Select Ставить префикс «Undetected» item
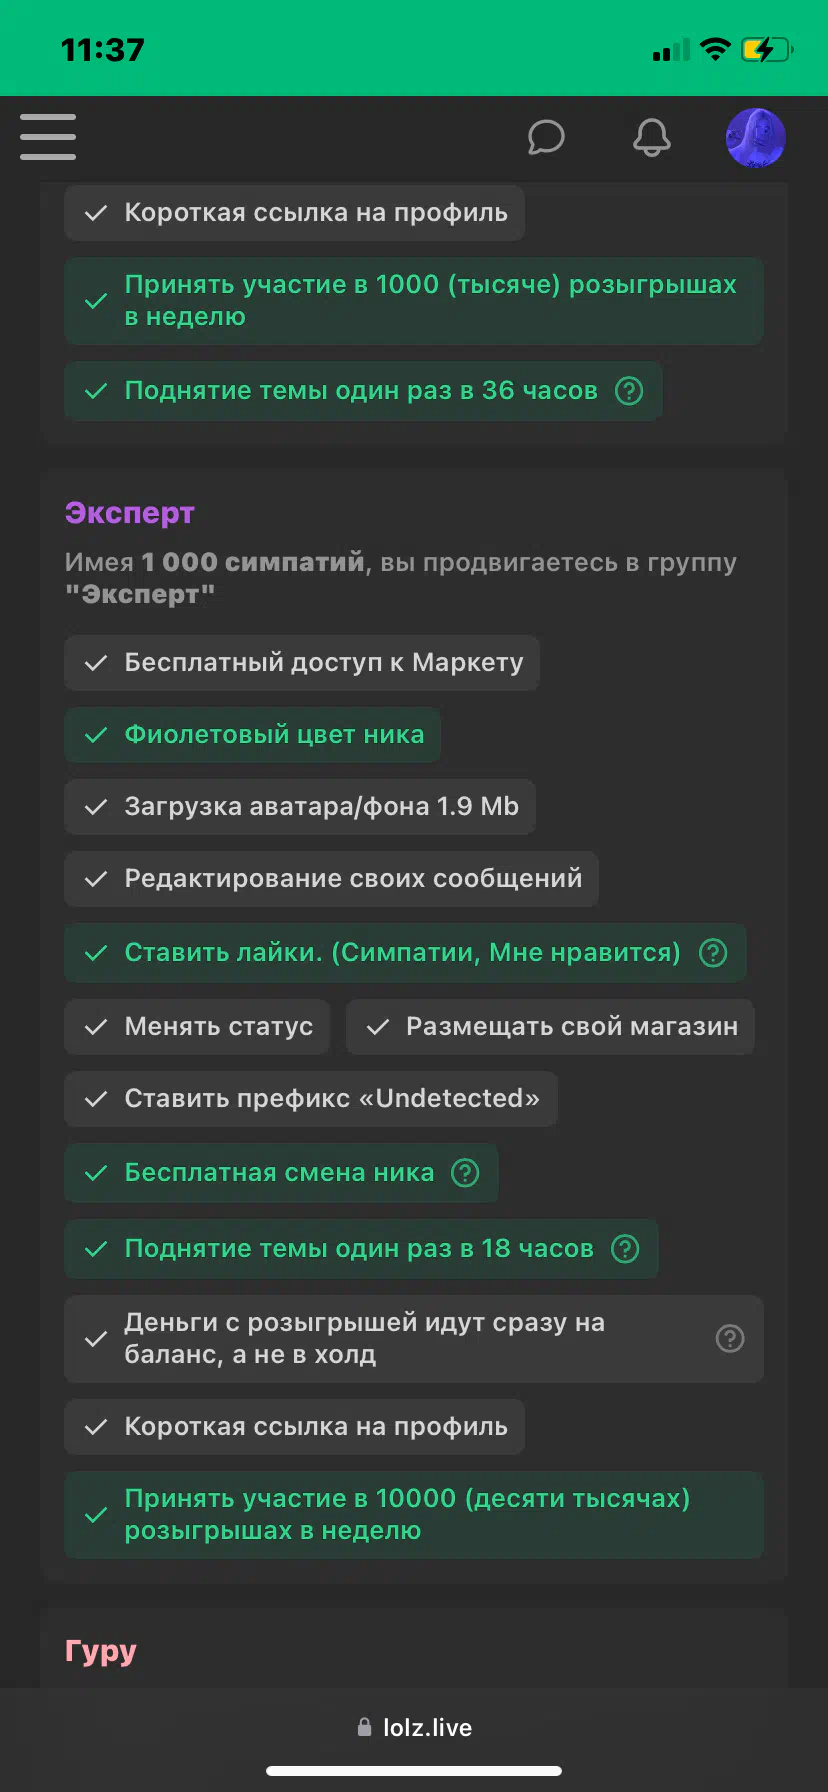Screen dimensions: 828x1792 point(311,1099)
